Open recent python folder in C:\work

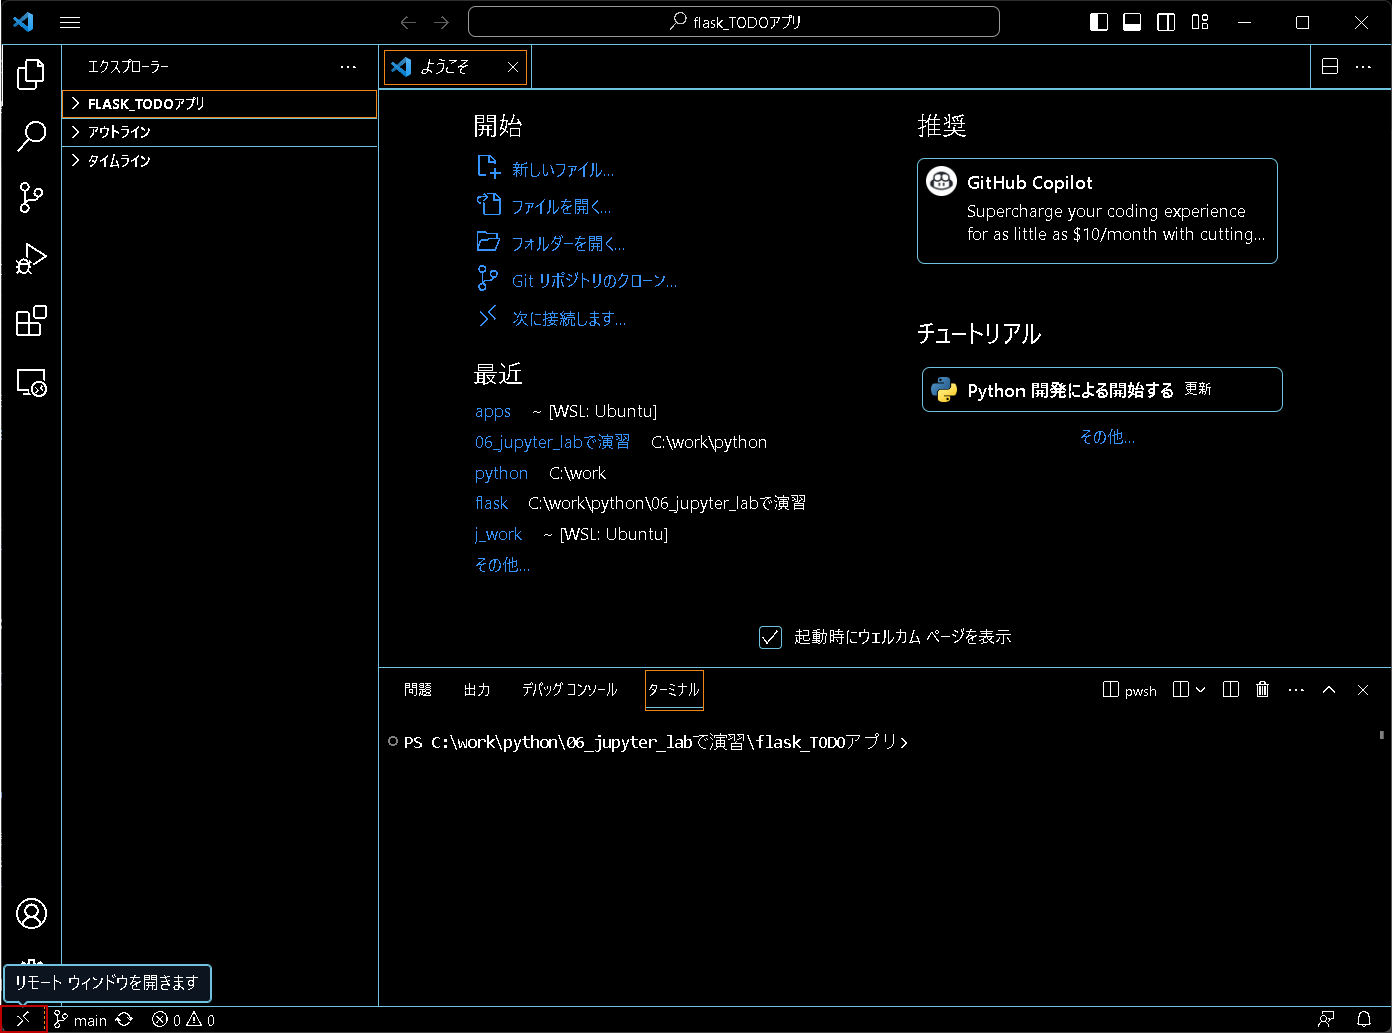(x=501, y=473)
